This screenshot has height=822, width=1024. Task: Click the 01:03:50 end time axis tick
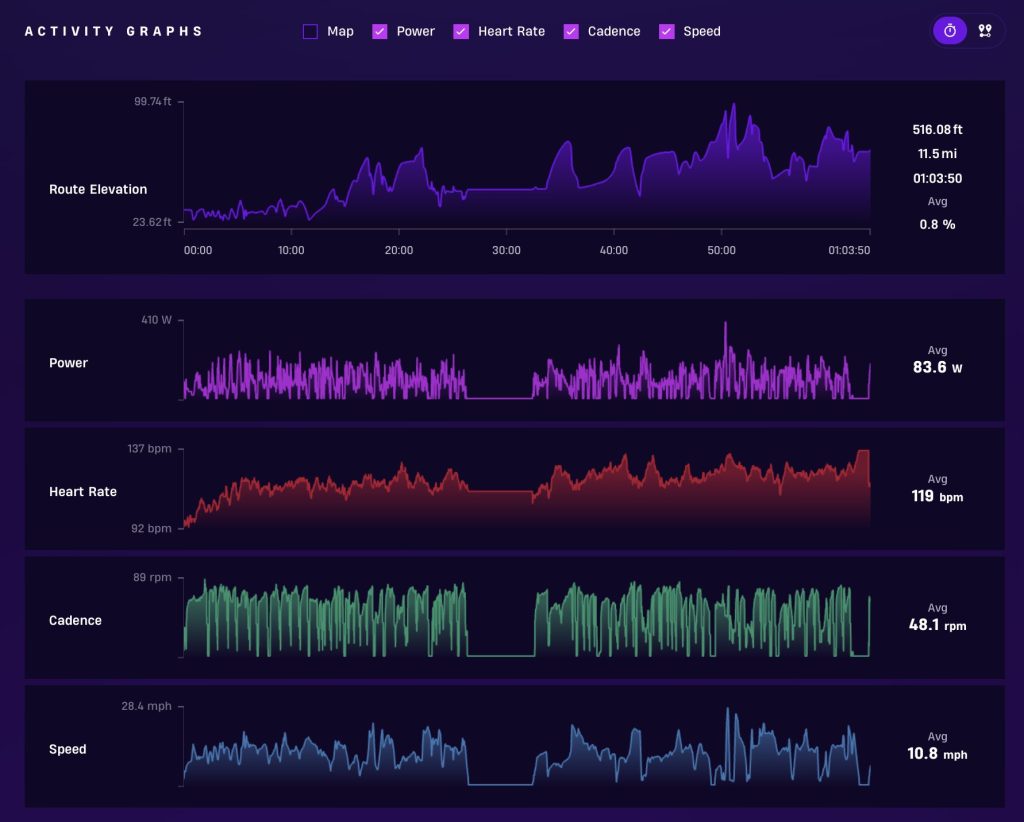click(x=849, y=250)
